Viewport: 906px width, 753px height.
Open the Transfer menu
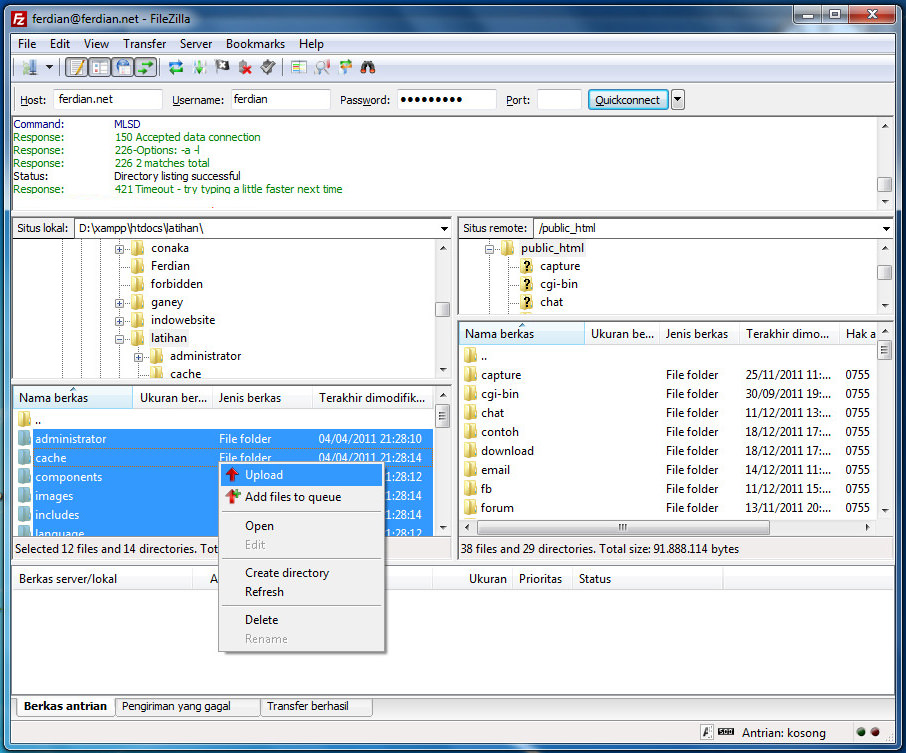(144, 44)
